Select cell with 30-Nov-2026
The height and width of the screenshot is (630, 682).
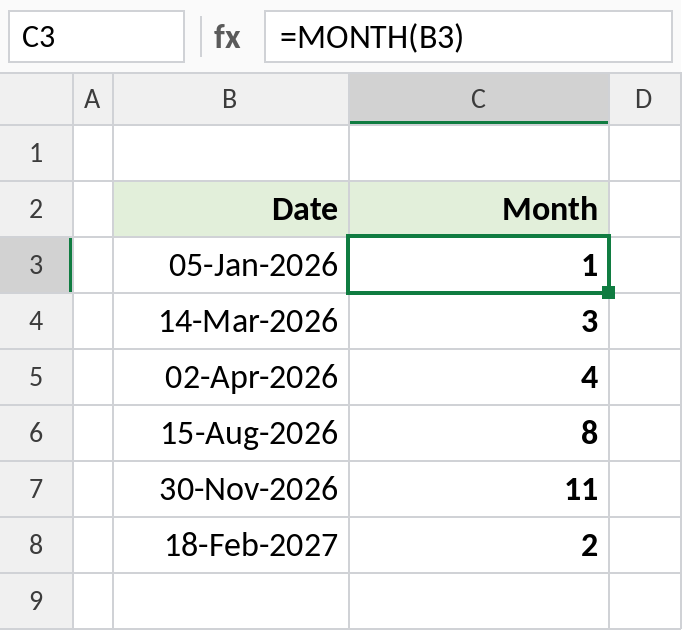click(231, 489)
